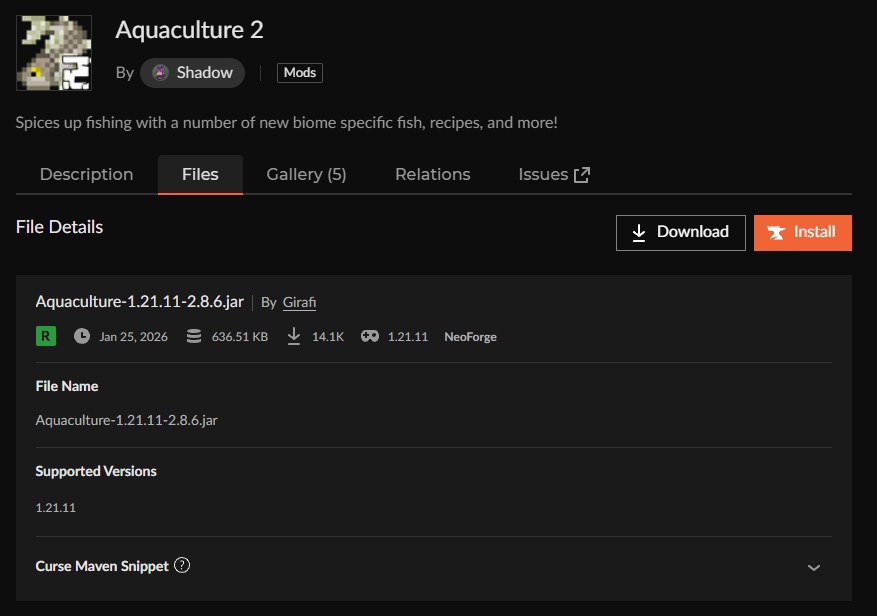Expand the Curse Maven Snippet section chevron
The height and width of the screenshot is (616, 877).
pos(814,567)
